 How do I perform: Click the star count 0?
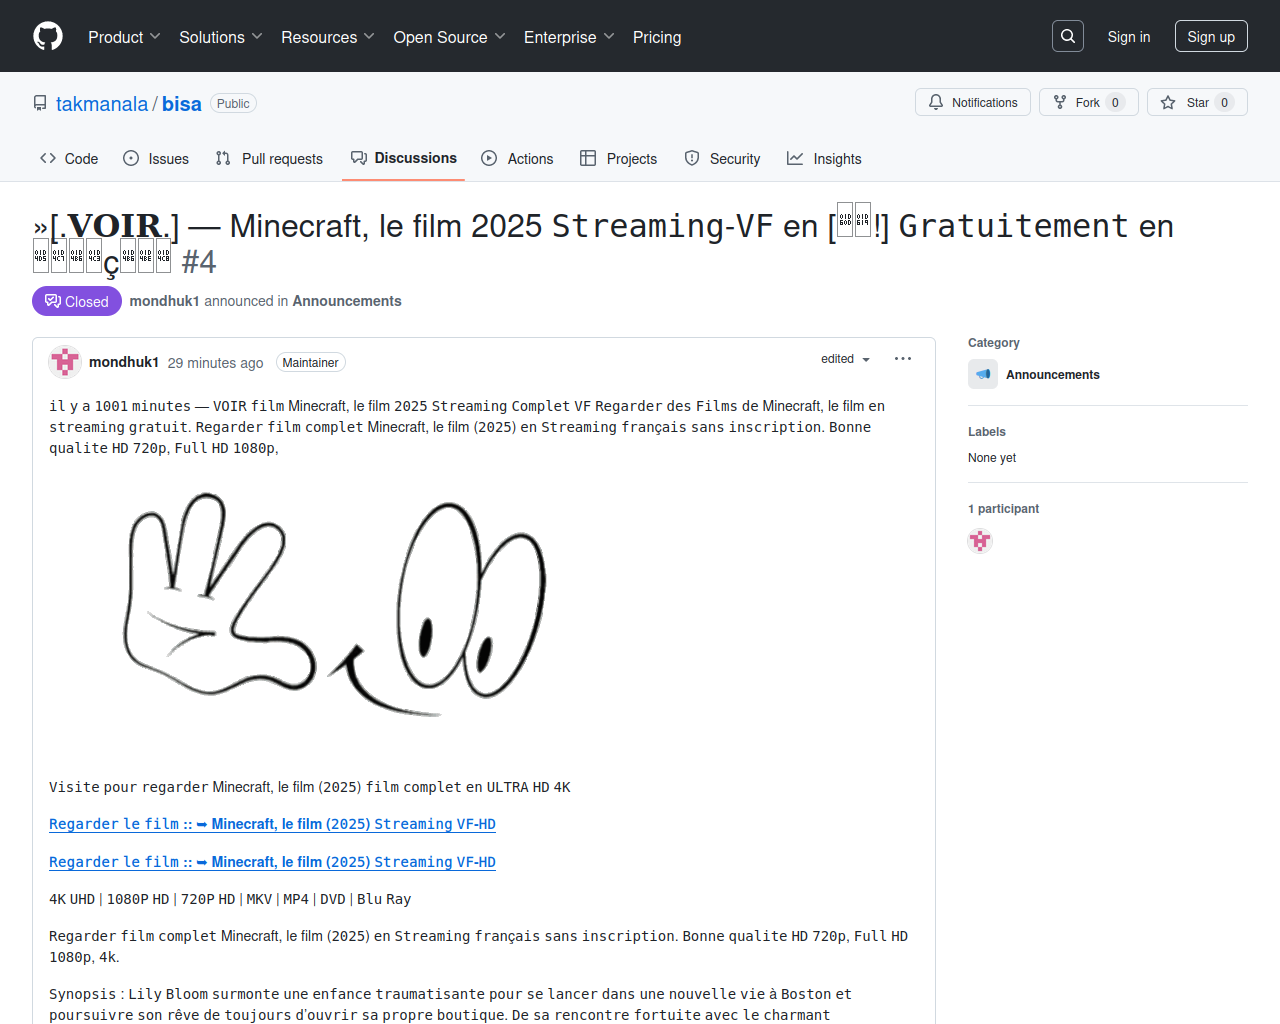1224,102
